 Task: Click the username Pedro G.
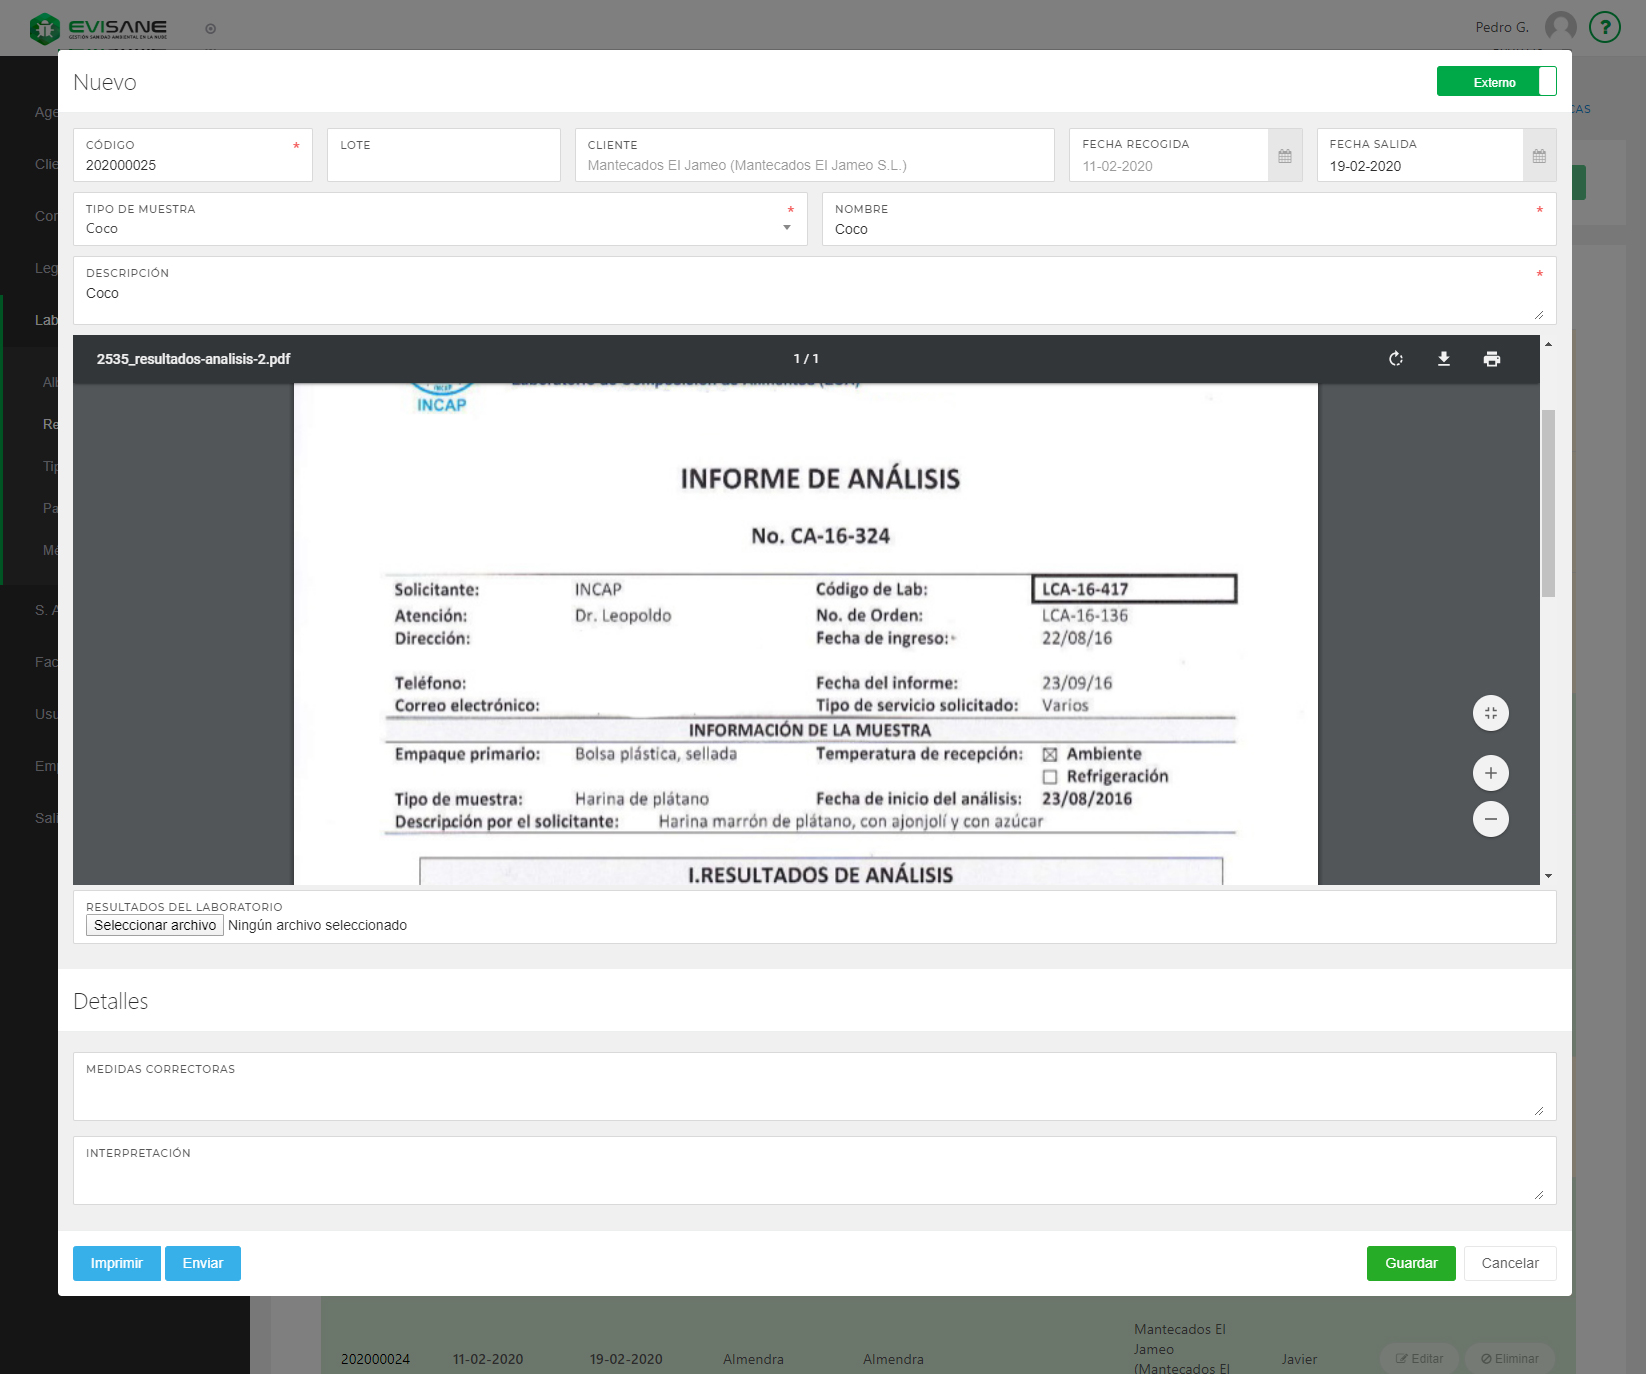coord(1502,27)
